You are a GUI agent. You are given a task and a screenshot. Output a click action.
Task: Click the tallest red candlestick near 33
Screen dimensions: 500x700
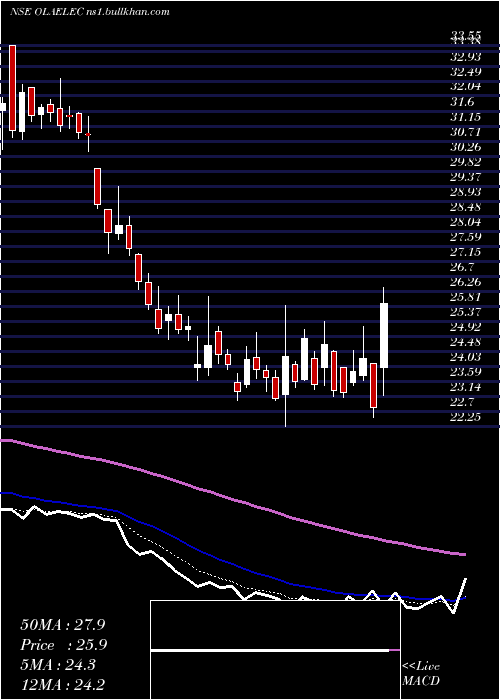[x=12, y=88]
